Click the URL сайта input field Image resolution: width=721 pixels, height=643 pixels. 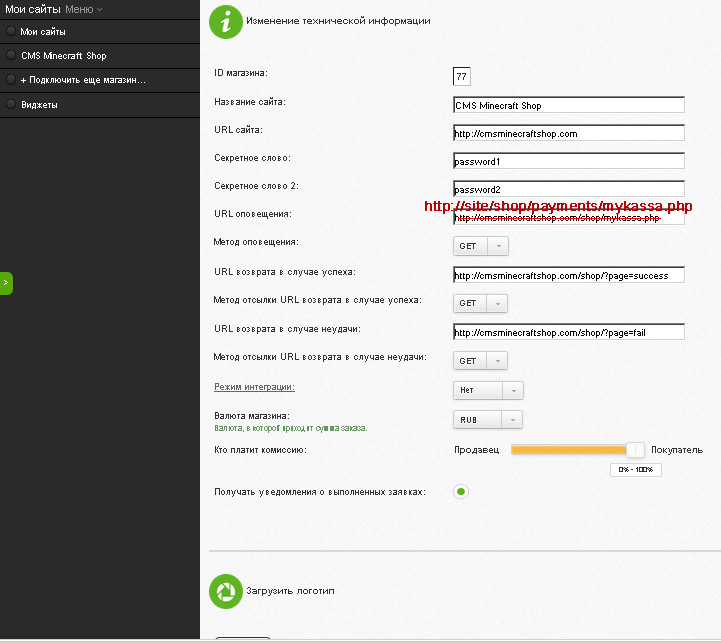click(x=568, y=133)
